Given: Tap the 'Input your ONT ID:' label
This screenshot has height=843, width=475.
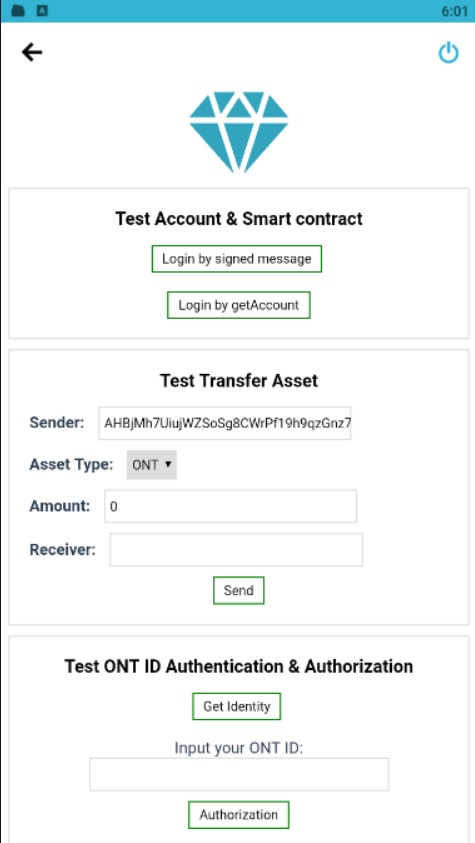Looking at the screenshot, I should click(x=239, y=748).
